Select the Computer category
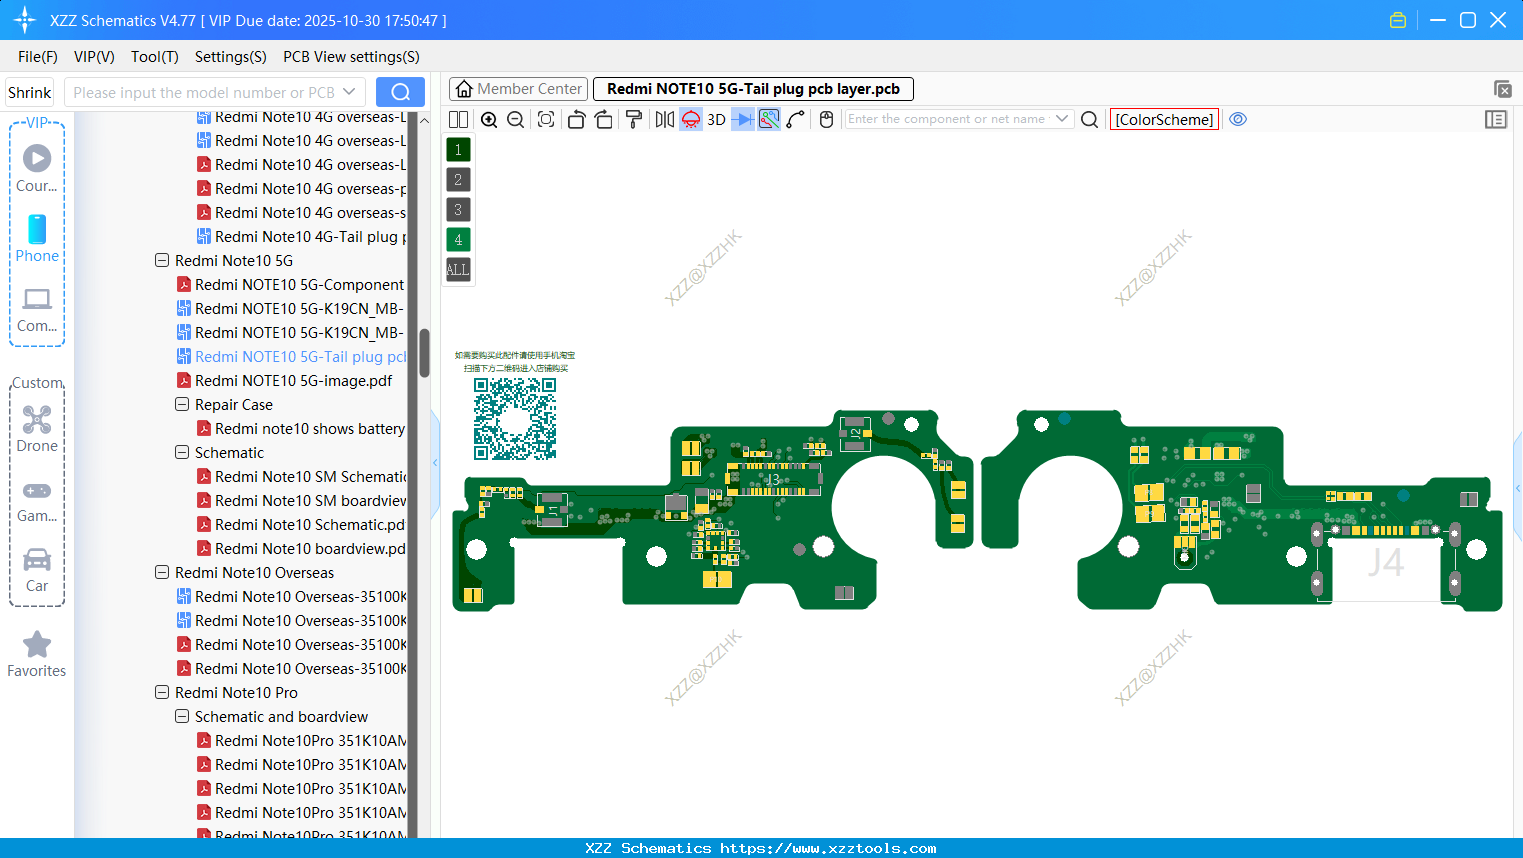 (37, 309)
